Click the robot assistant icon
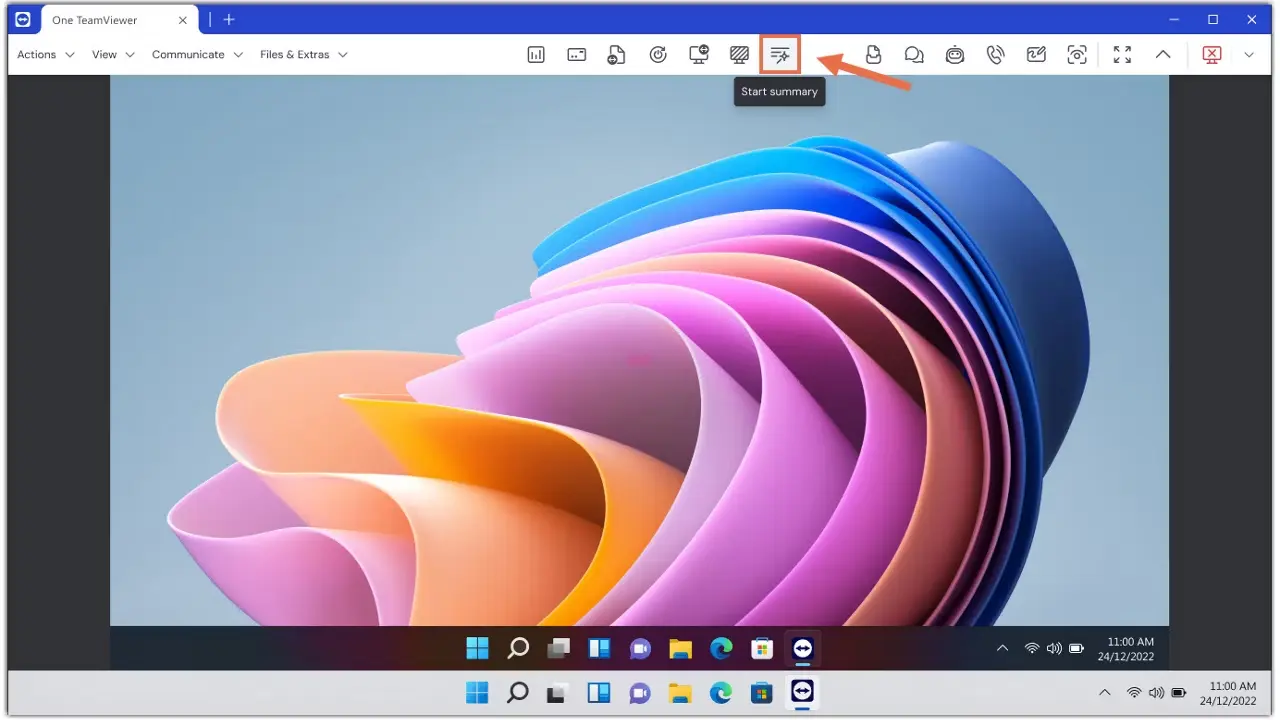Screen dimensions: 1280x720 [955, 55]
